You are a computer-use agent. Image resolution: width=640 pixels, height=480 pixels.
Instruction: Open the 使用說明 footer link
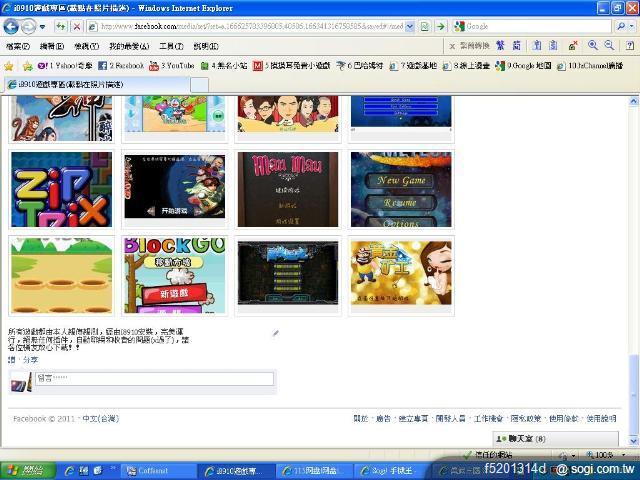coord(602,419)
